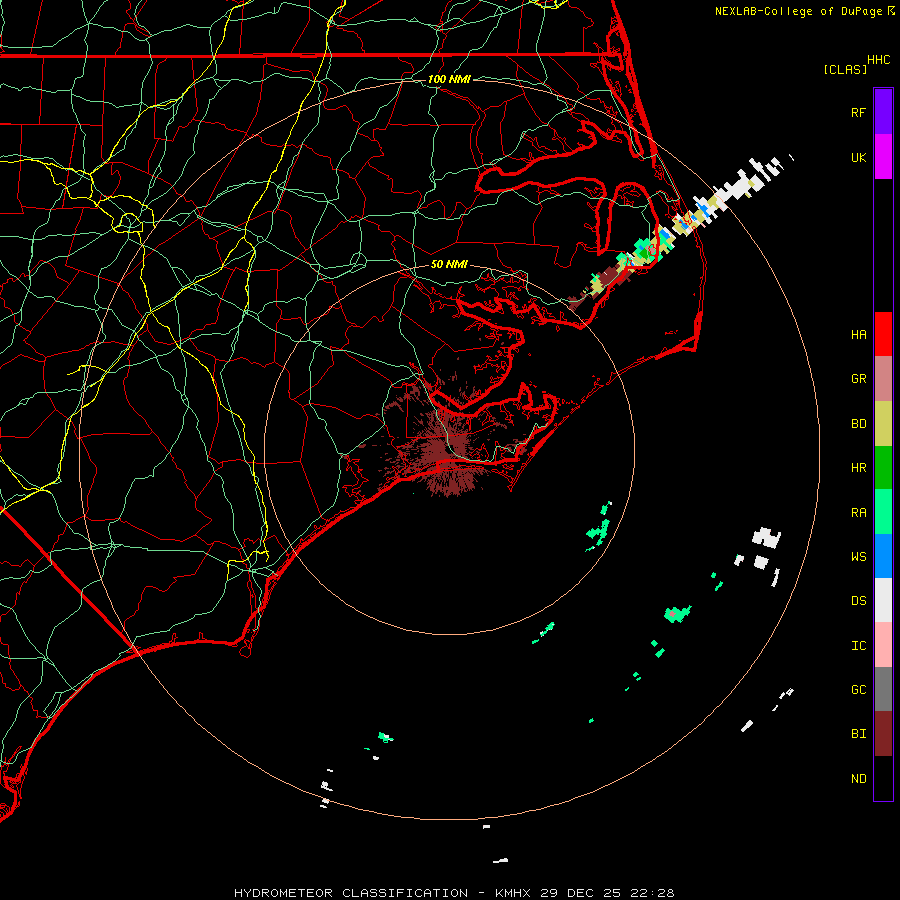
Task: Click the "GR" legend label
Action: pyautogui.click(x=858, y=379)
